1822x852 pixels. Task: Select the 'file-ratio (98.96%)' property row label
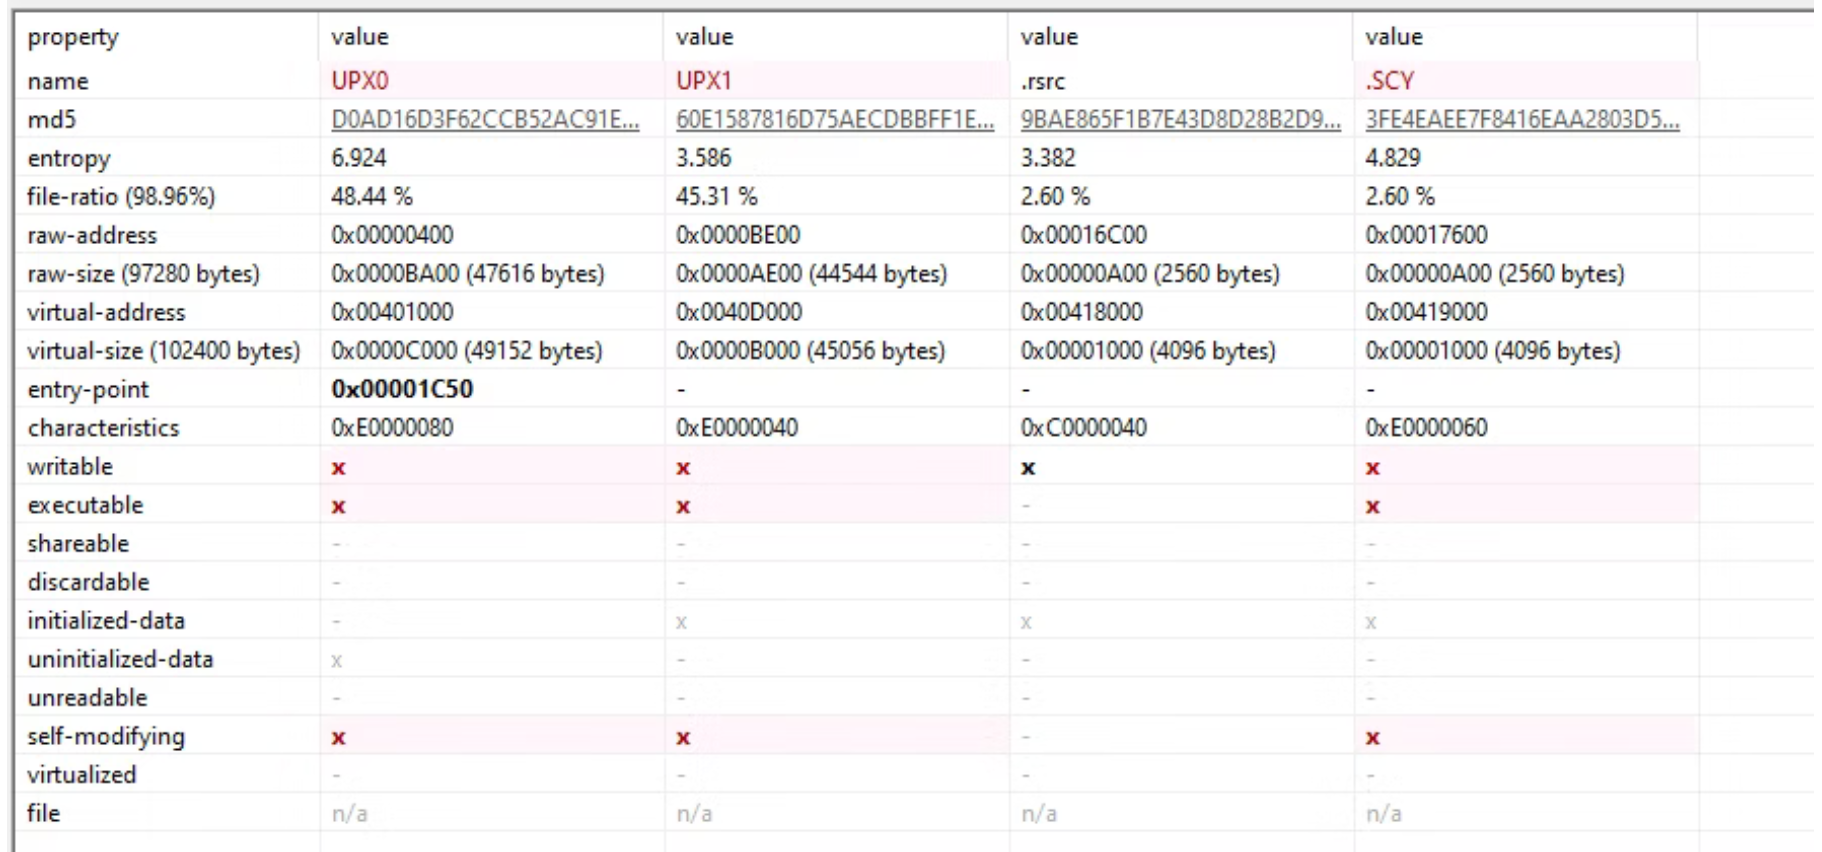click(x=121, y=197)
